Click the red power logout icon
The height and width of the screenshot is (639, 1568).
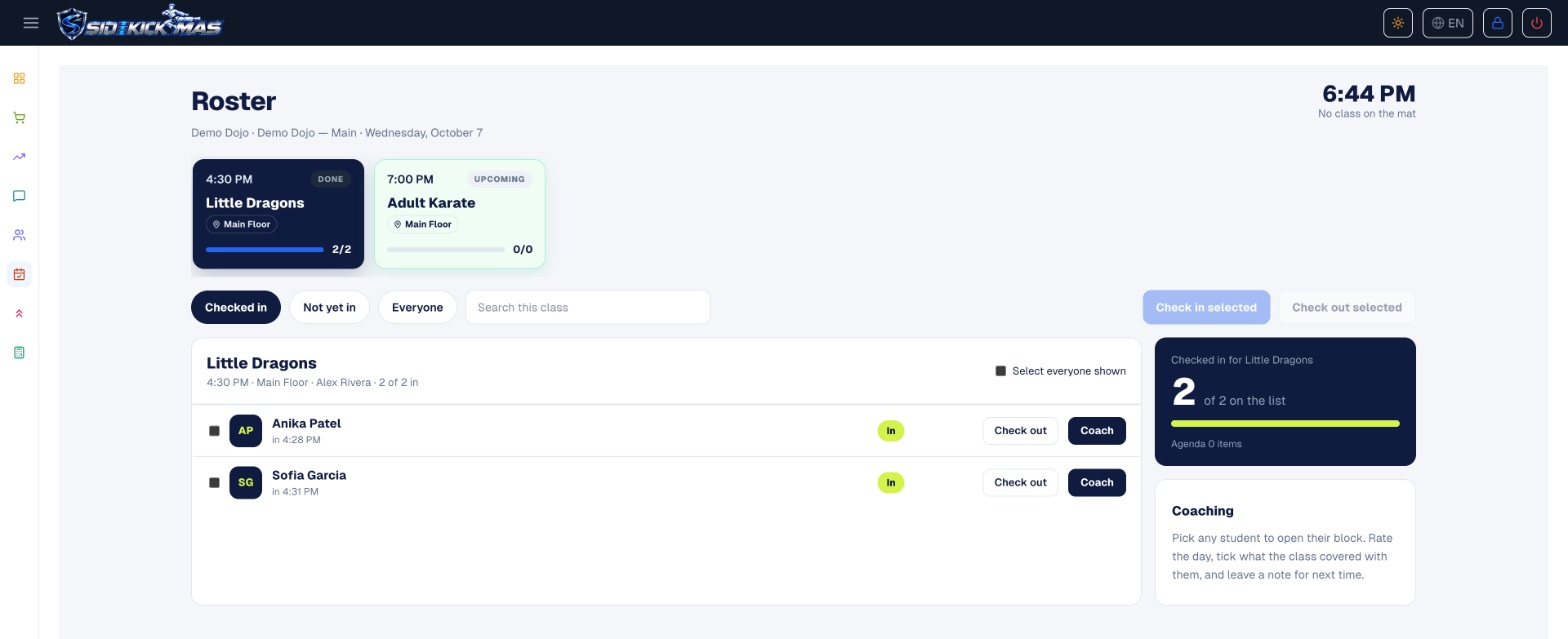click(1537, 23)
